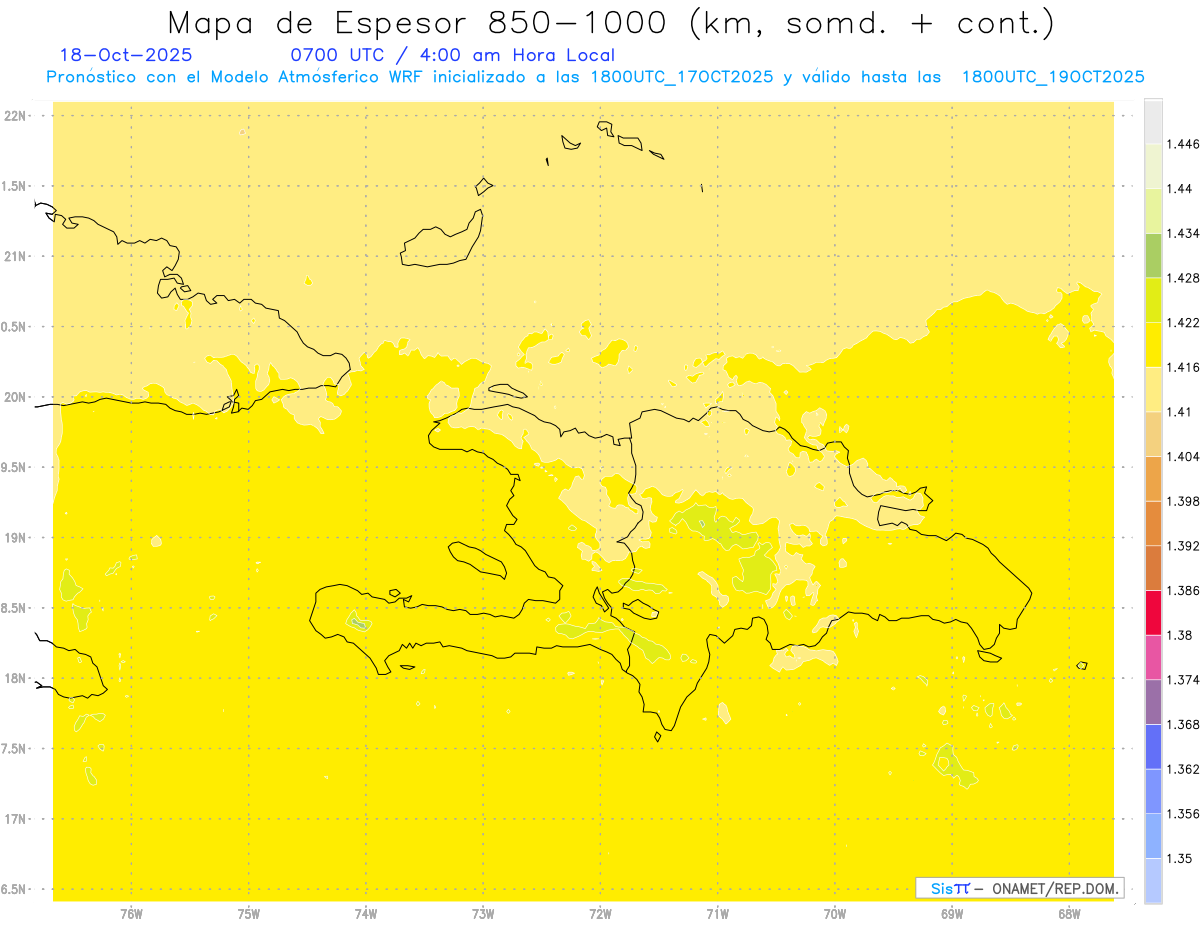Image resolution: width=1200 pixels, height=927 pixels.
Task: Click the '75W' longitude axis label
Action: pyautogui.click(x=248, y=914)
